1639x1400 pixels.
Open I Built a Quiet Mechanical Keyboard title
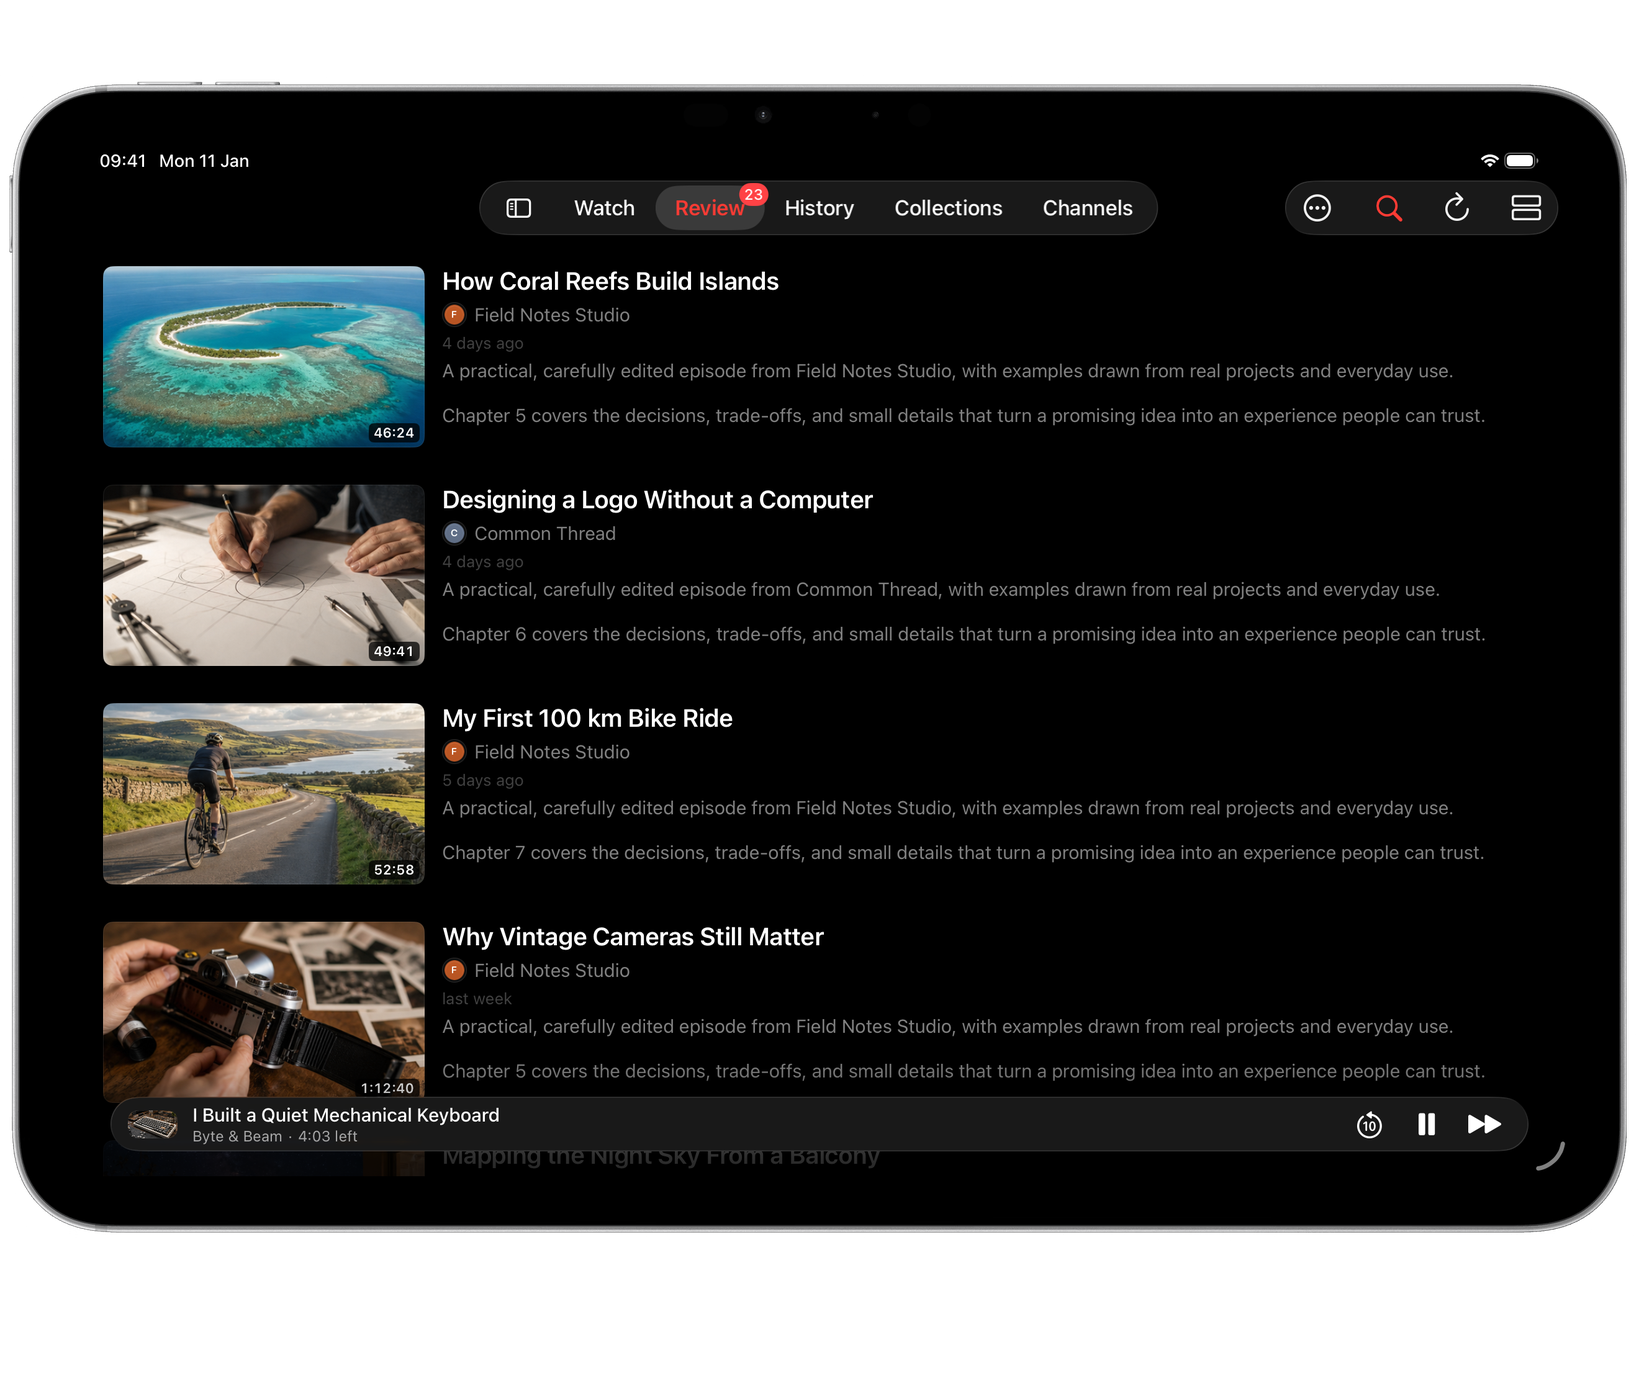pyautogui.click(x=346, y=1115)
